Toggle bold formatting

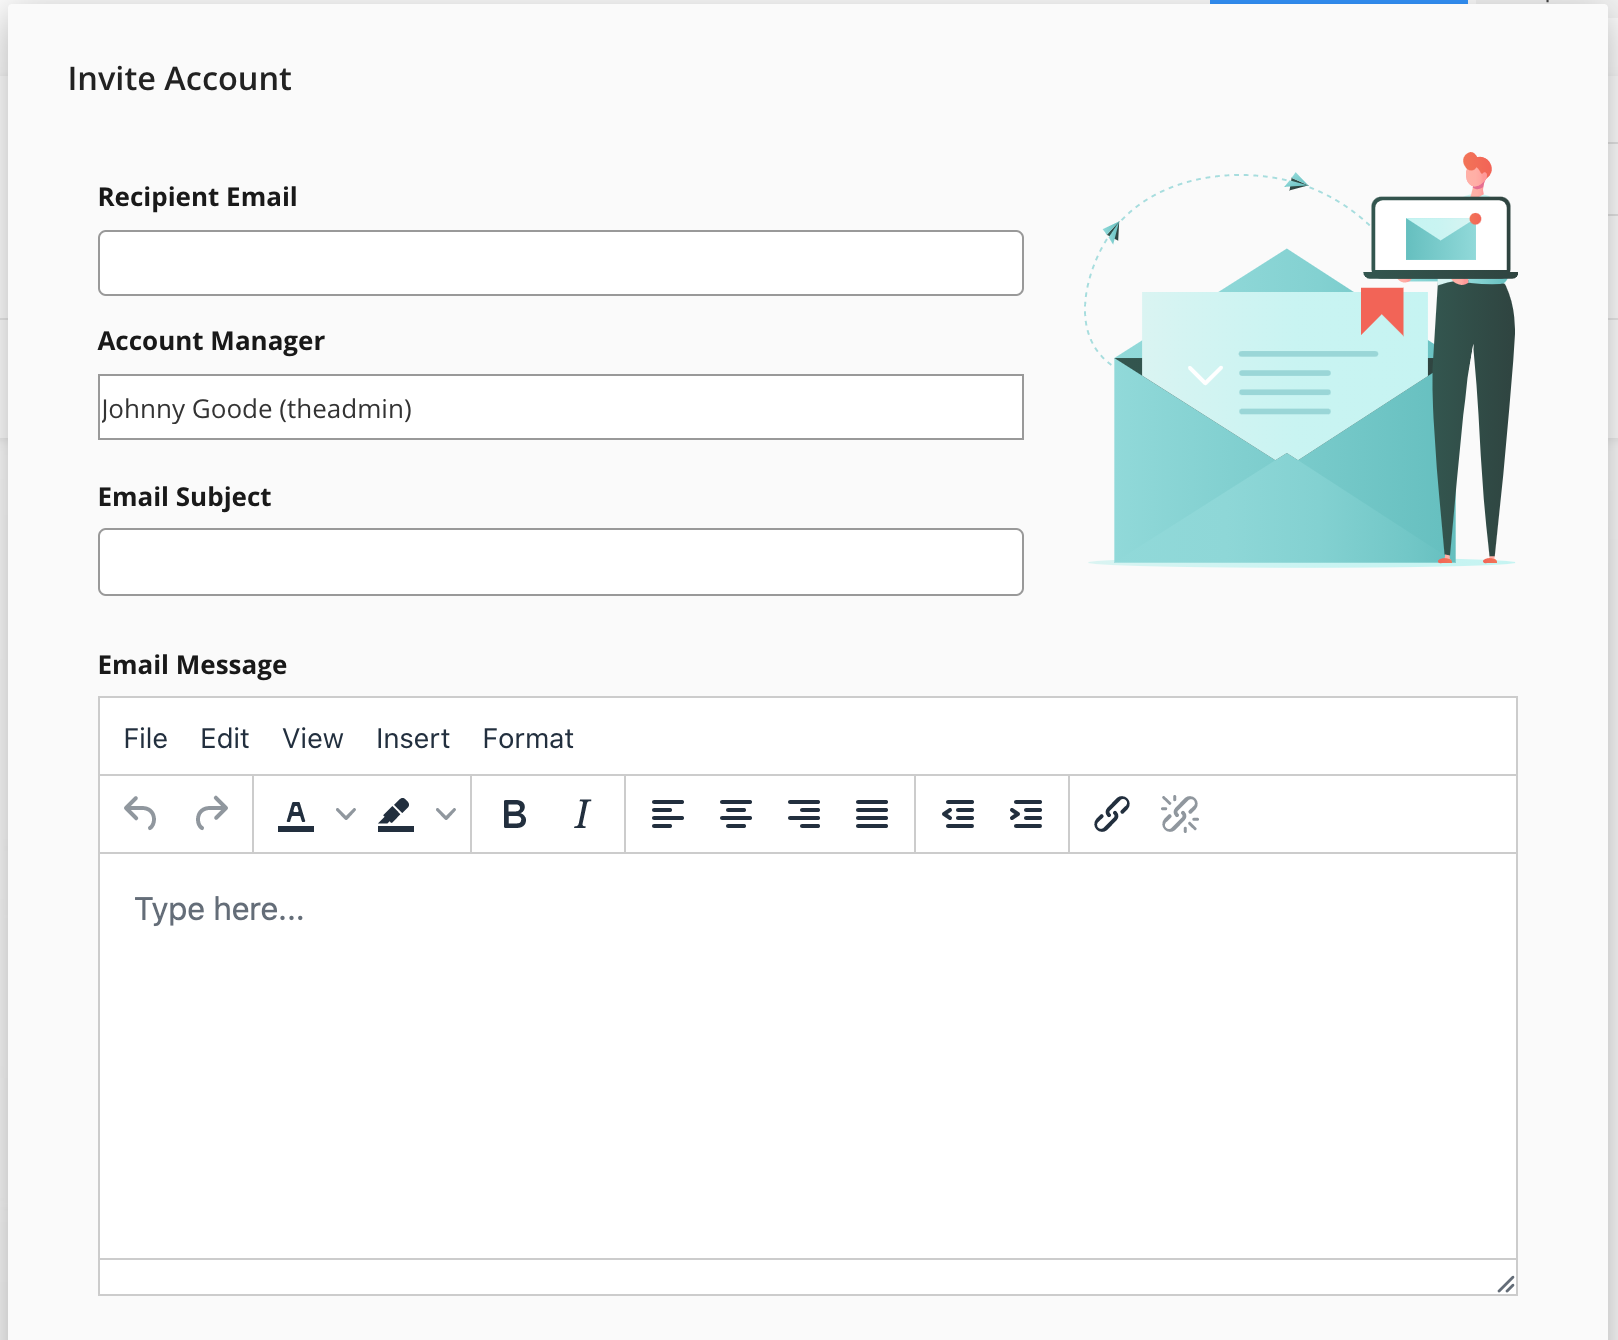click(x=515, y=814)
